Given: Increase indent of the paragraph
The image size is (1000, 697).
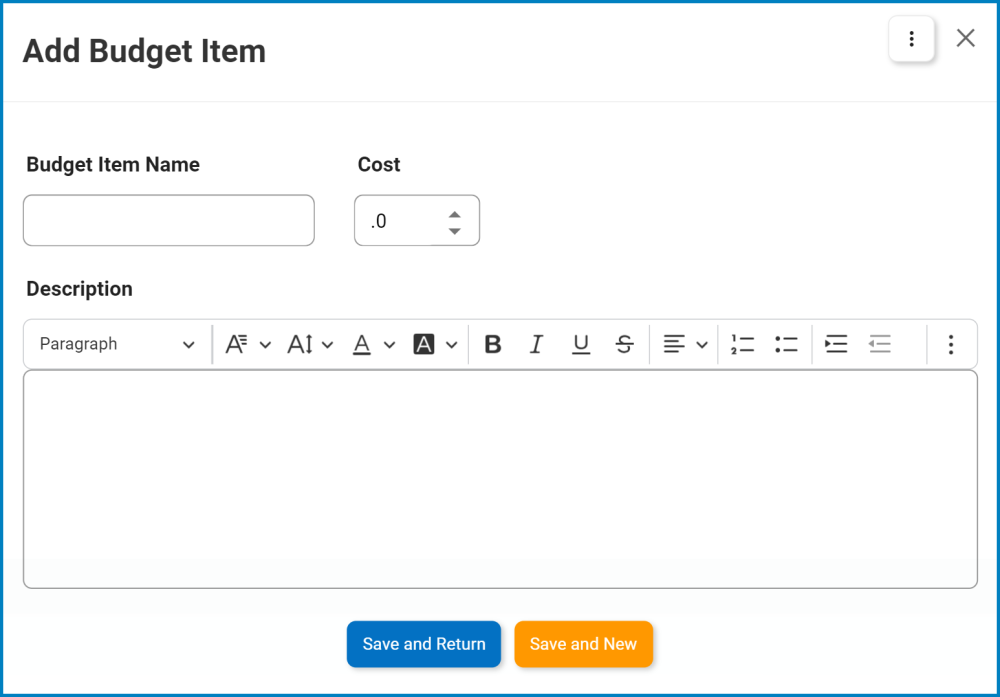Looking at the screenshot, I should tap(836, 345).
